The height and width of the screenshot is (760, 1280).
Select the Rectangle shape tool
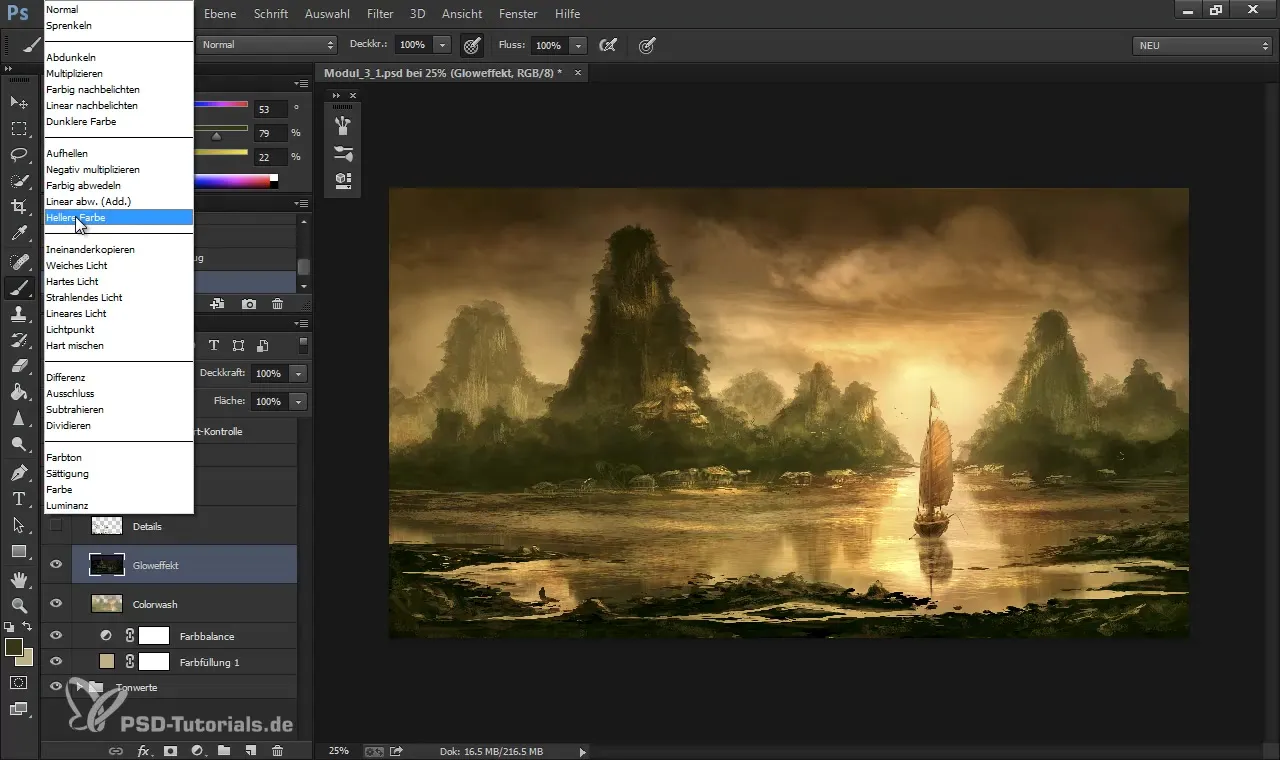click(x=19, y=551)
